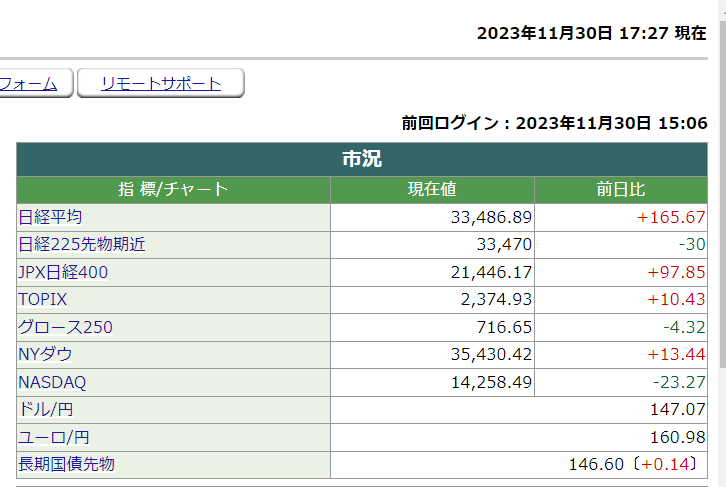Select the NASDAQ index link
The width and height of the screenshot is (726, 487).
coord(52,382)
